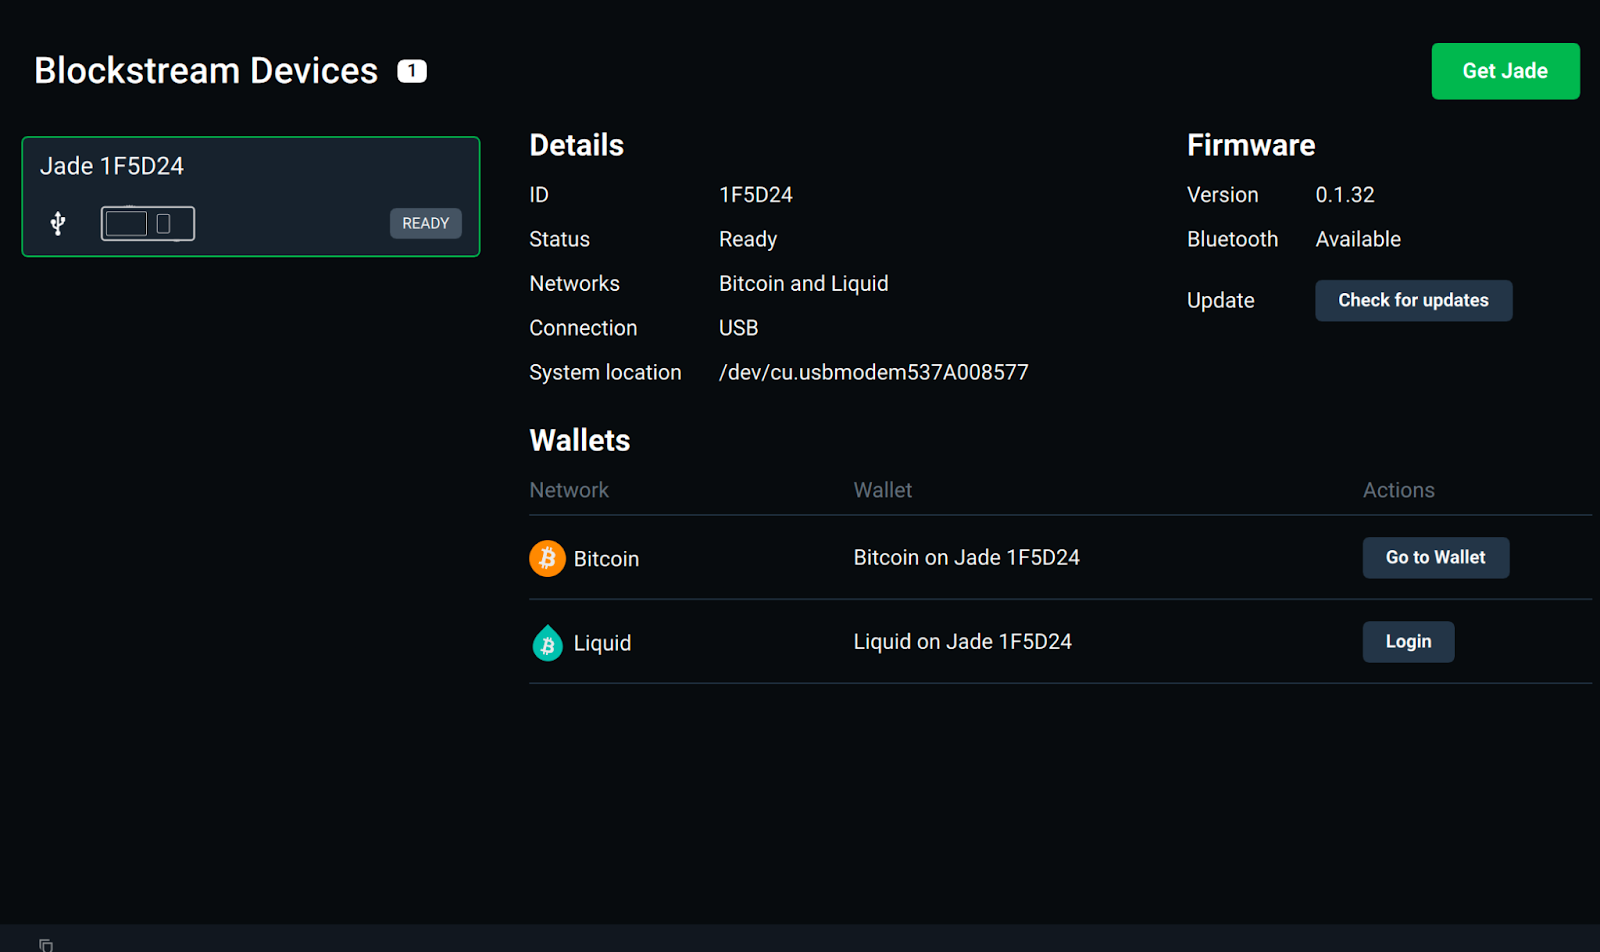Click the Networks label in Details

pyautogui.click(x=574, y=284)
